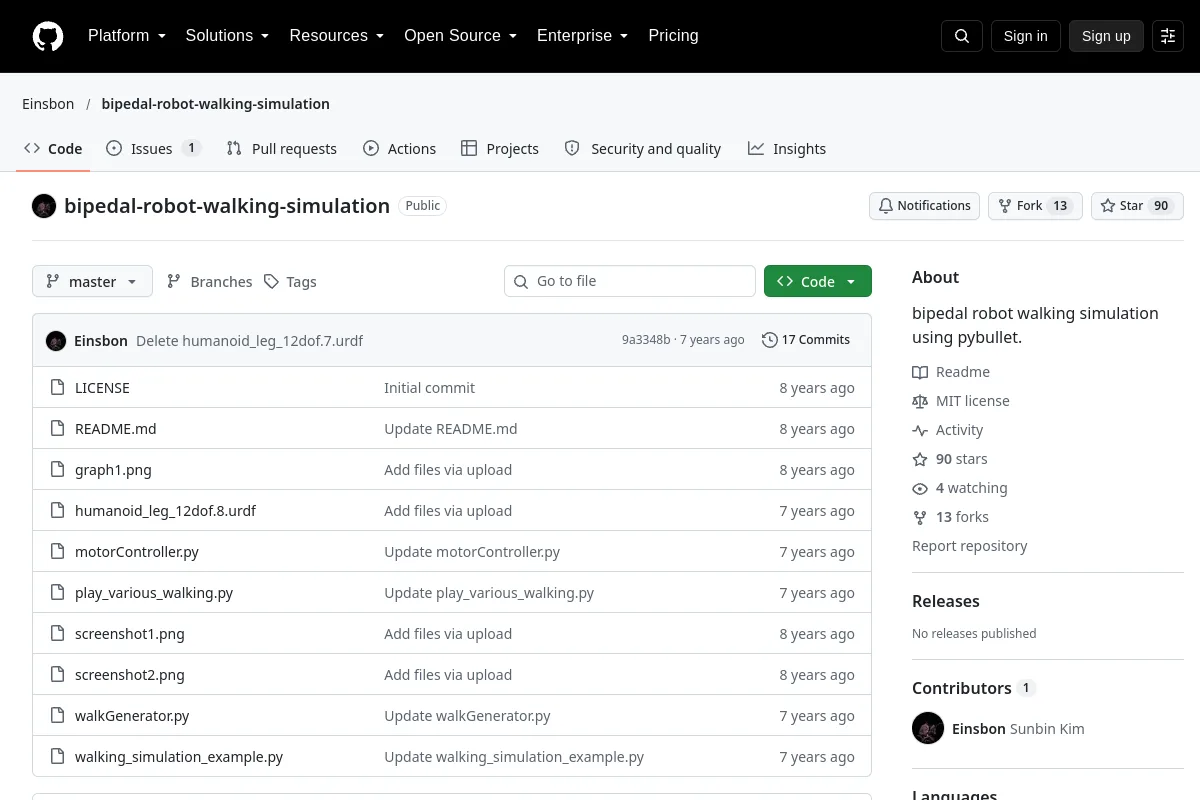Click the repository avatar beside the title
Viewport: 1200px width, 800px height.
tap(44, 206)
